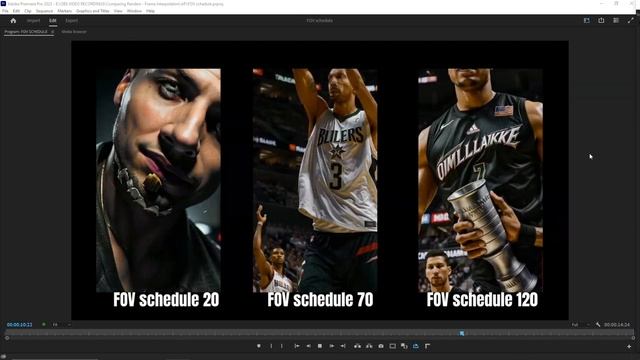Stop playback in the Program monitor
The image size is (640, 360).
[320, 346]
